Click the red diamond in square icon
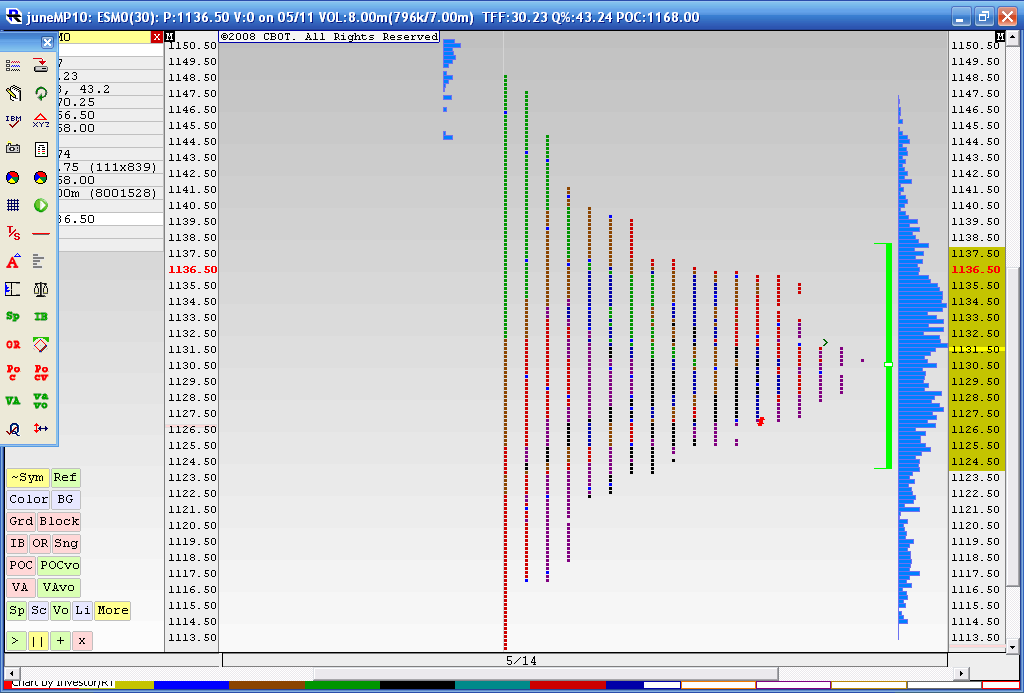 40,344
